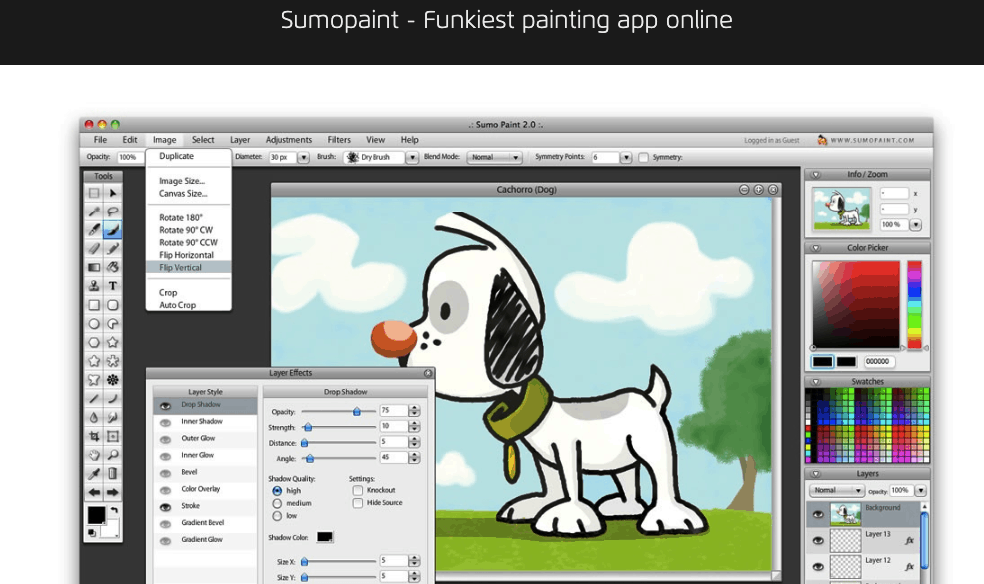The height and width of the screenshot is (584, 984).
Task: Open the Blend Mode dropdown
Action: pyautogui.click(x=495, y=157)
